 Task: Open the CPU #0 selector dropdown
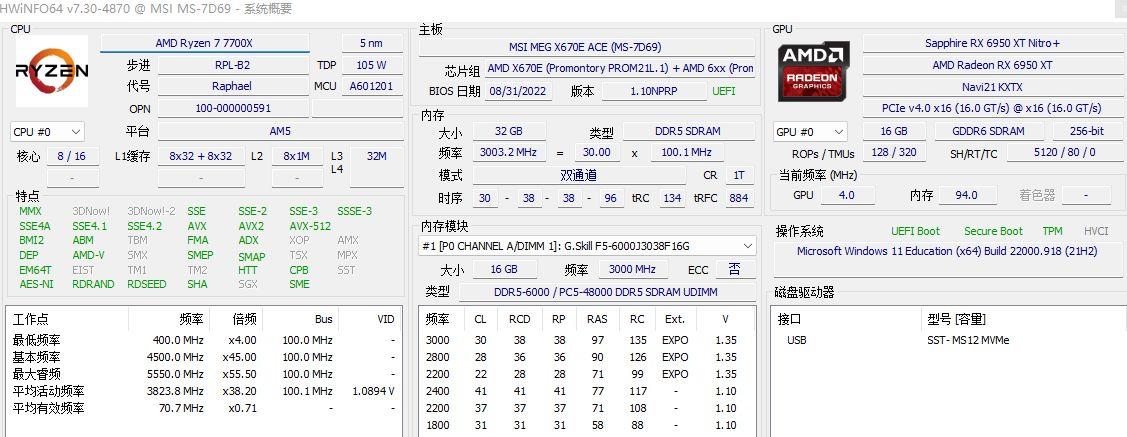pyautogui.click(x=47, y=132)
